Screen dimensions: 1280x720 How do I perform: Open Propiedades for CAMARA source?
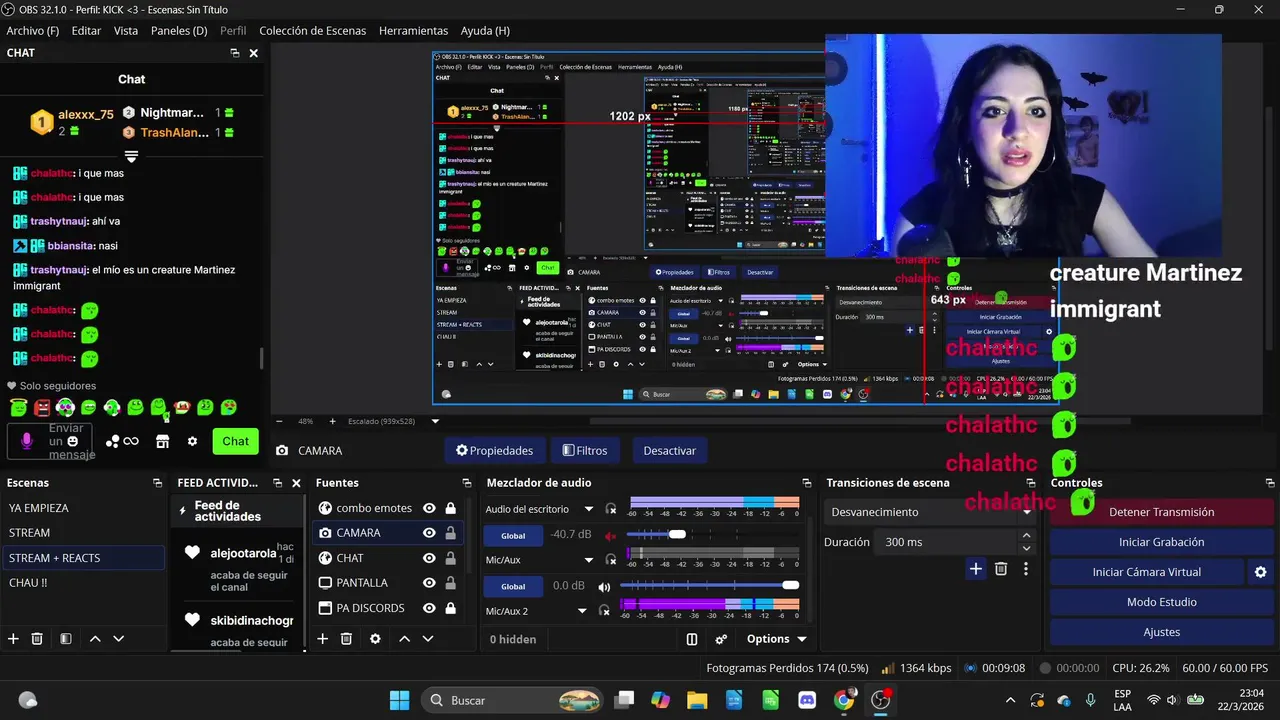[494, 451]
